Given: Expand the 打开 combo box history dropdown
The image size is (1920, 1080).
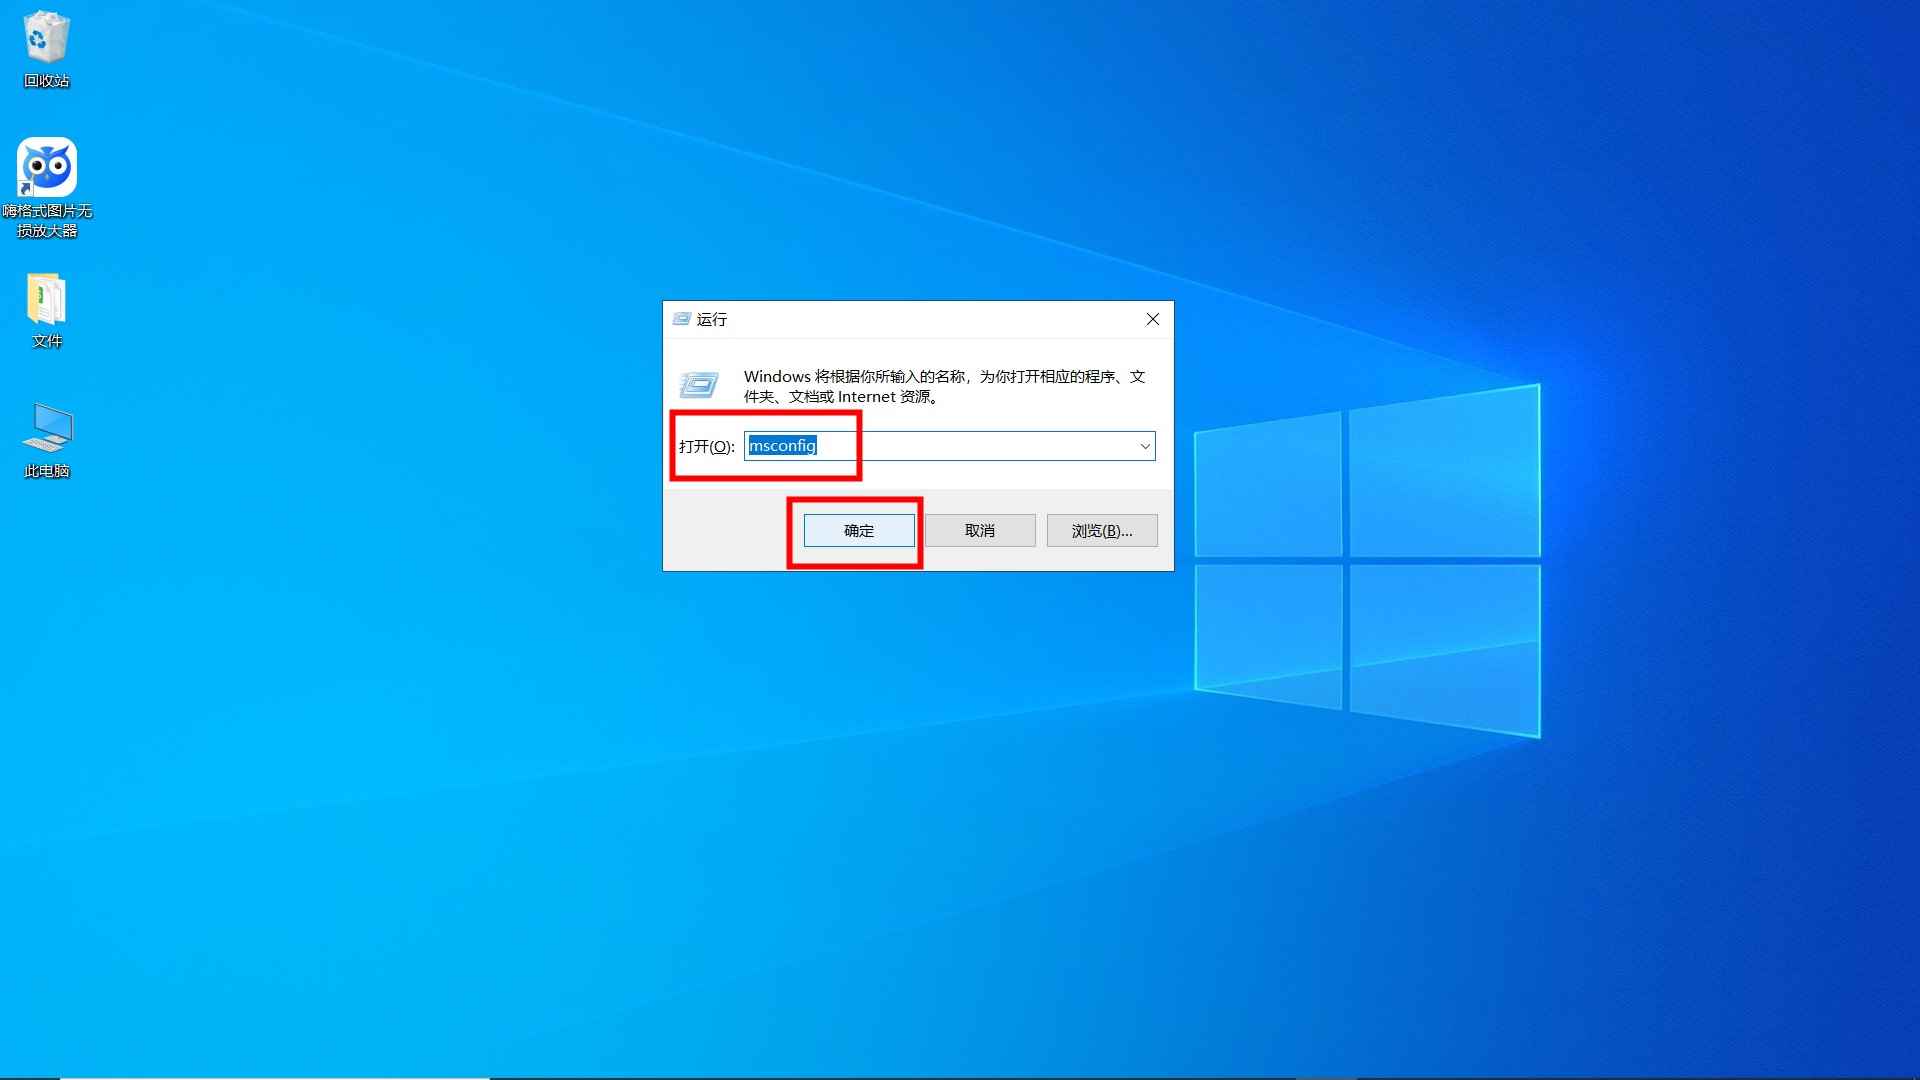Looking at the screenshot, I should coord(1144,446).
